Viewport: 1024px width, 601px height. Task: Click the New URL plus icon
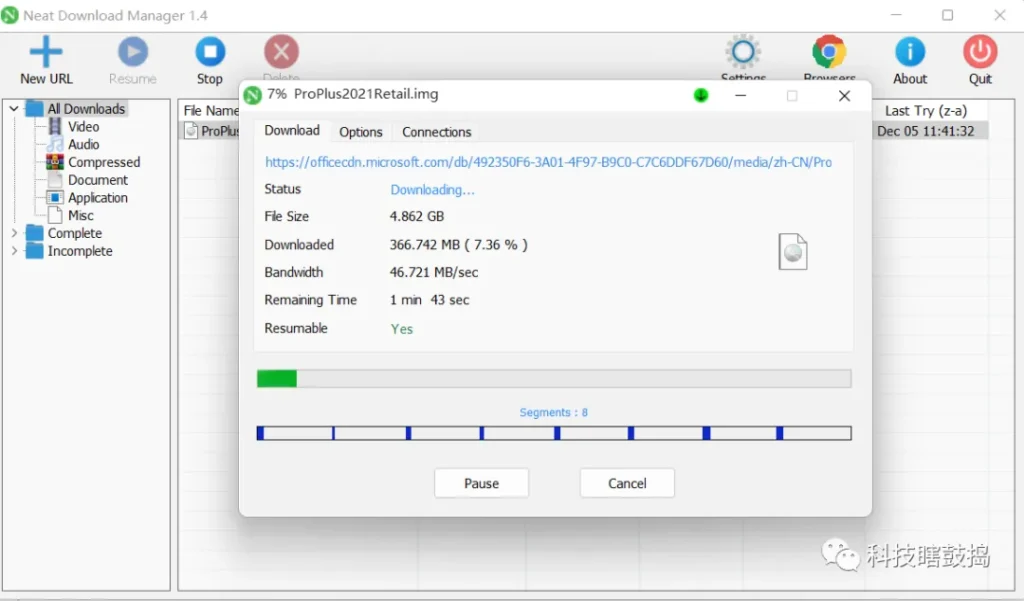point(46,52)
